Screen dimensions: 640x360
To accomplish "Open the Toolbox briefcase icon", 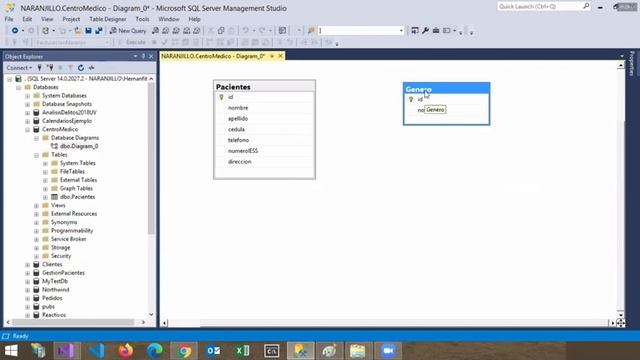I will pyautogui.click(x=436, y=31).
